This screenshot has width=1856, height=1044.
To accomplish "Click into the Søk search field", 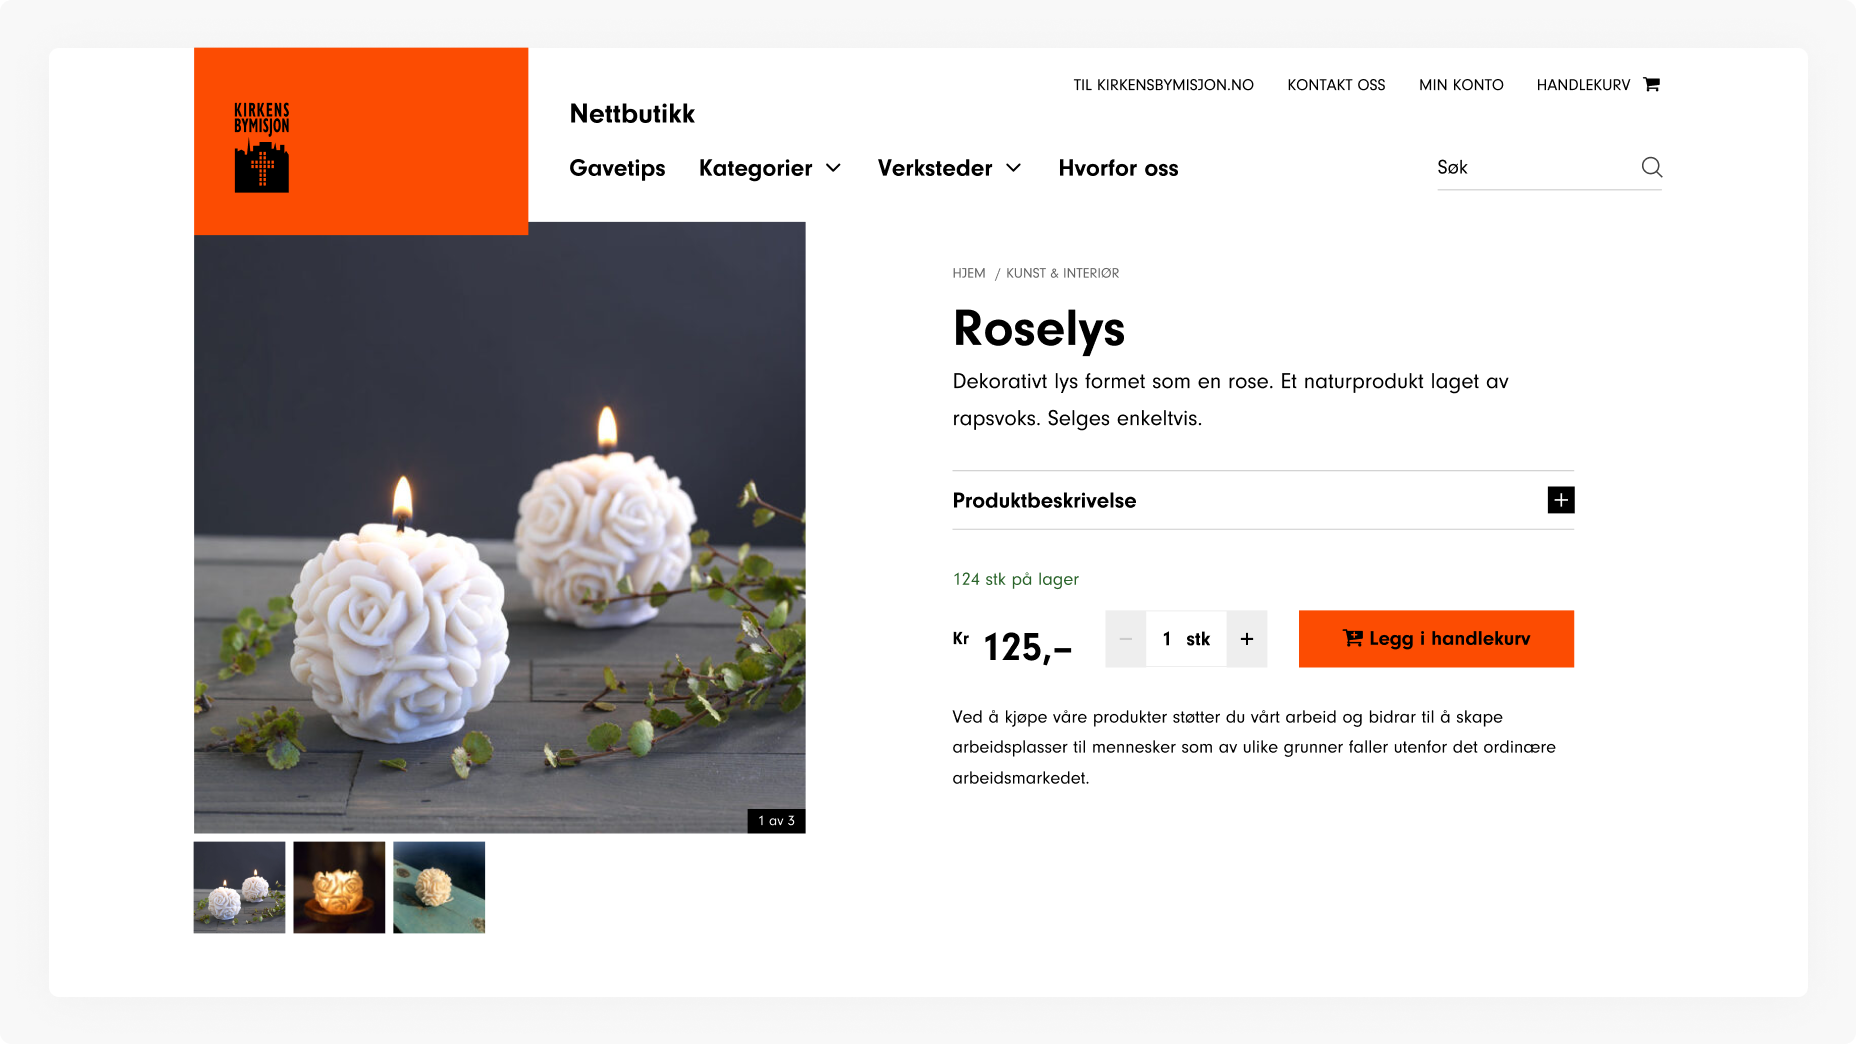I will click(x=1535, y=167).
